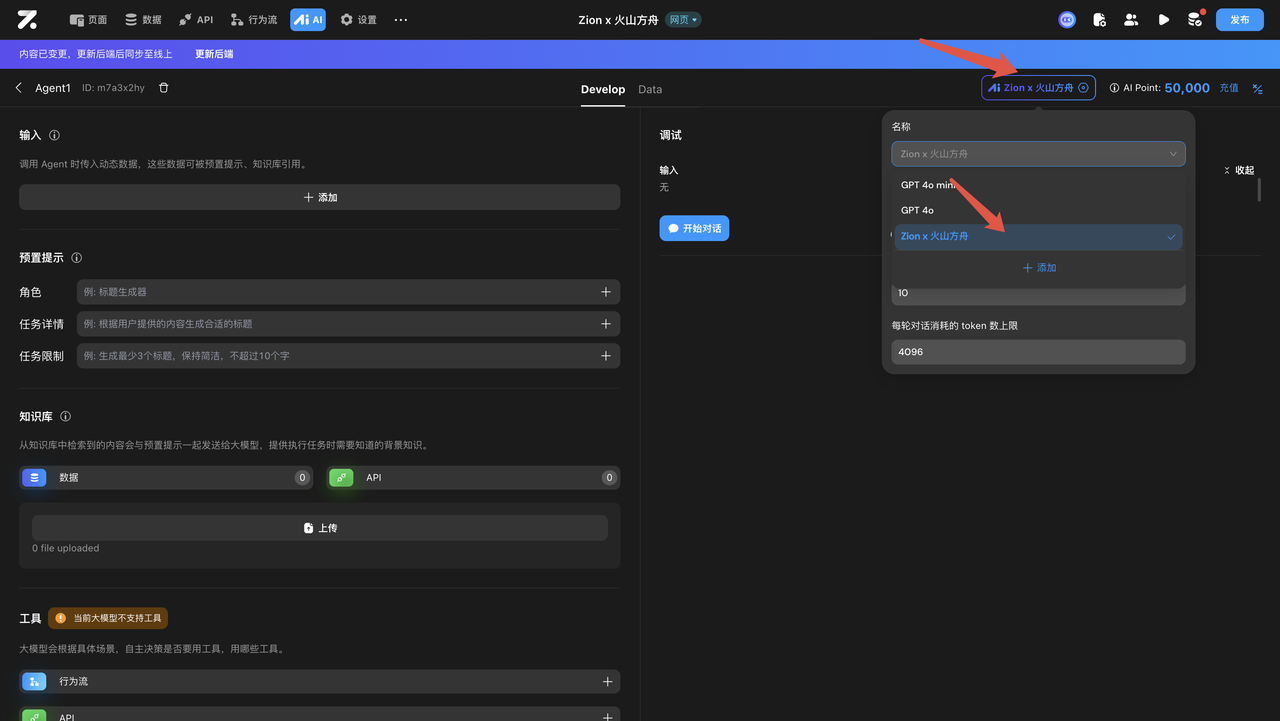Click the 50,000 AI Point value
The width and height of the screenshot is (1280, 721).
[1187, 88]
